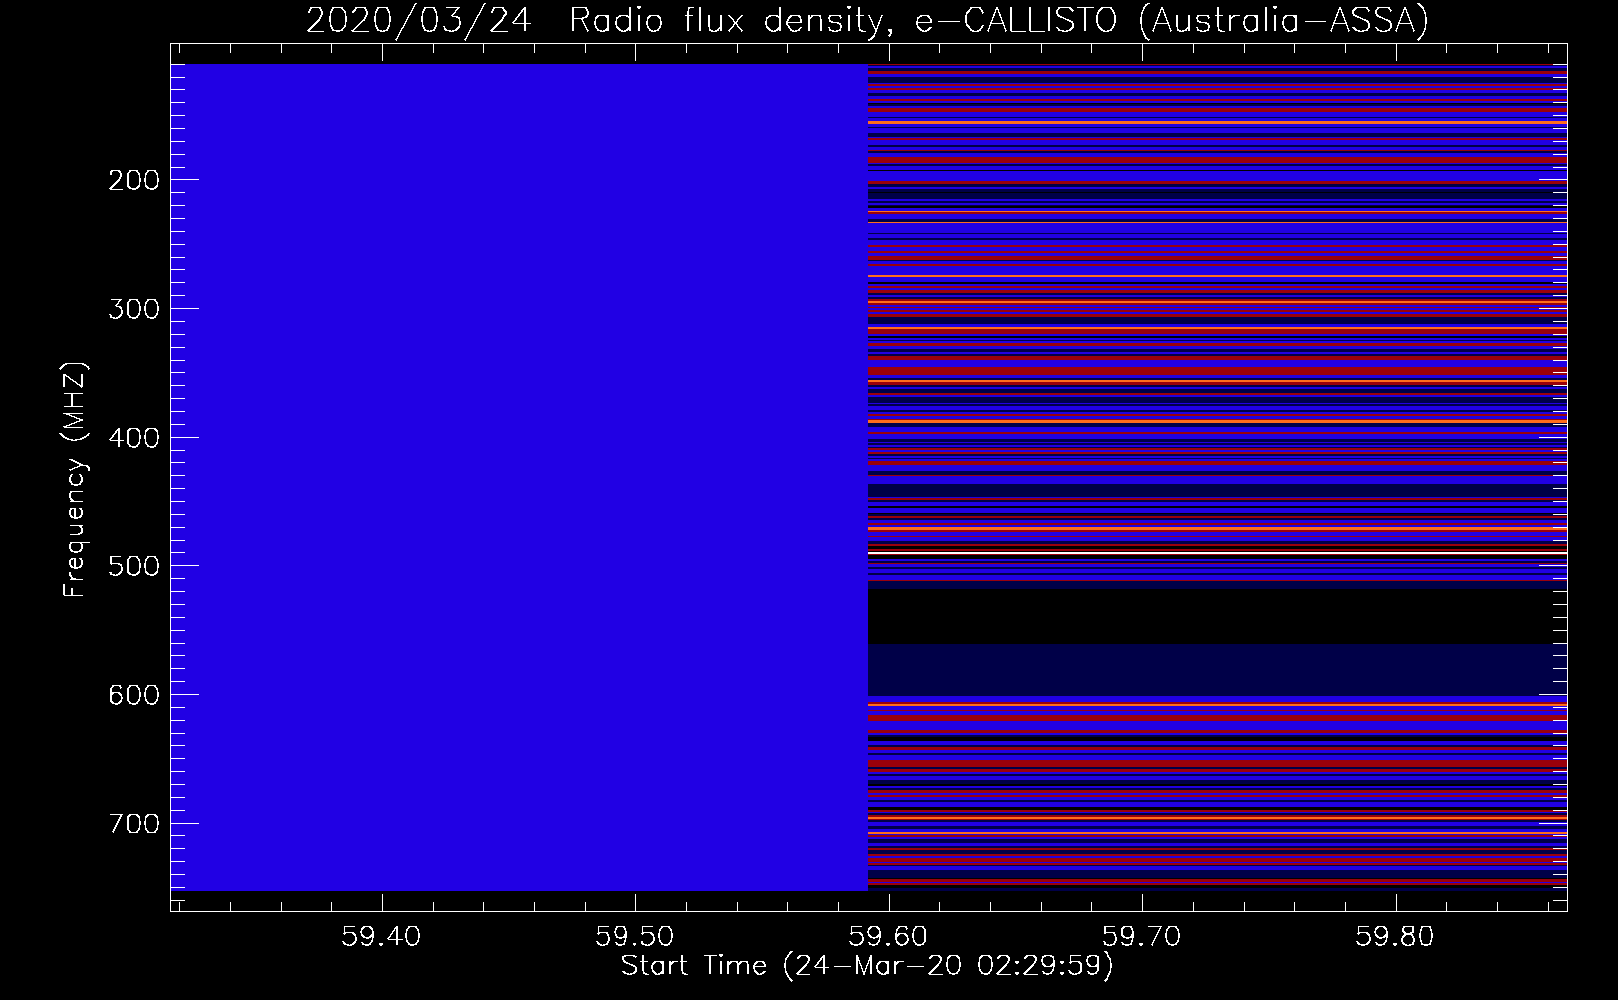Click the 300 frequency tick label
Viewport: 1618px width, 1000px height.
[x=133, y=309]
